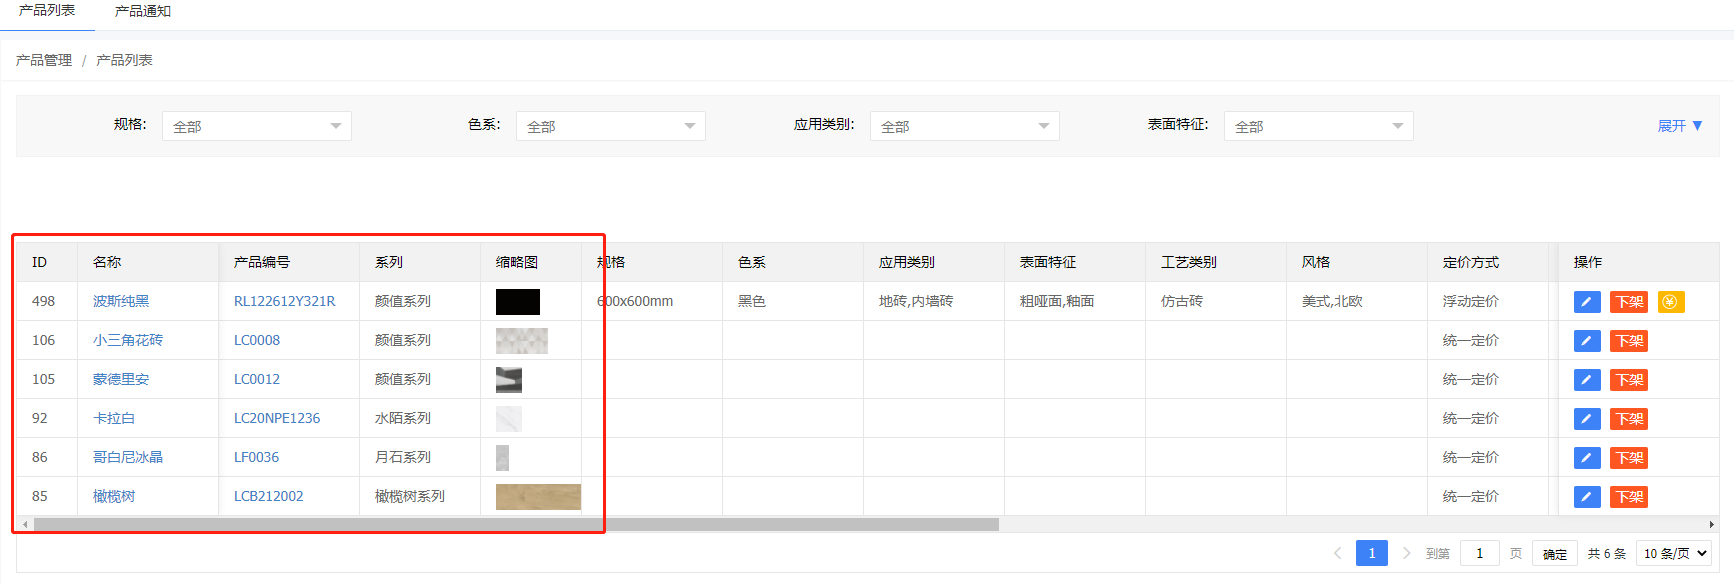
Task: View black thumbnail of 波斯纯黑
Action: coord(518,302)
